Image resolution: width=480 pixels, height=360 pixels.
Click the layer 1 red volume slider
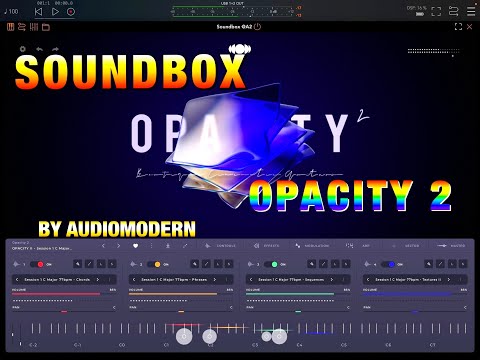pyautogui.click(x=64, y=294)
